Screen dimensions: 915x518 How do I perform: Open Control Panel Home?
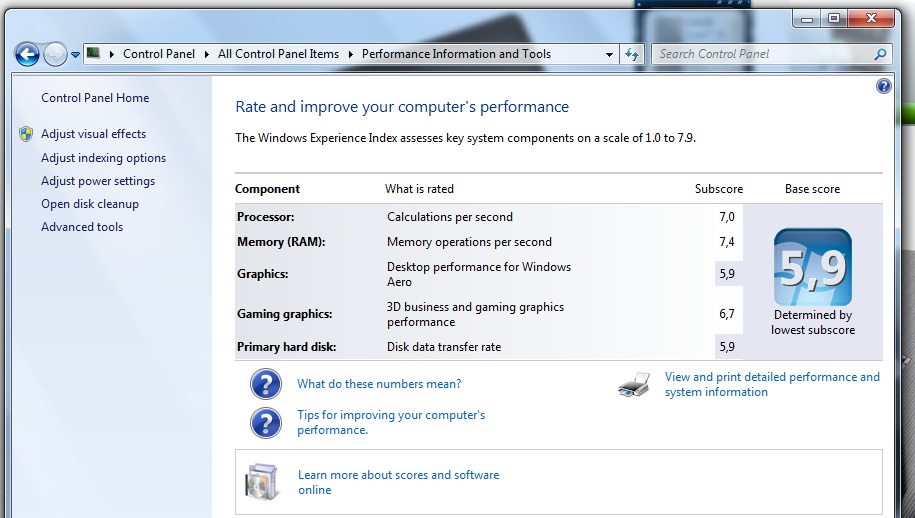click(95, 98)
